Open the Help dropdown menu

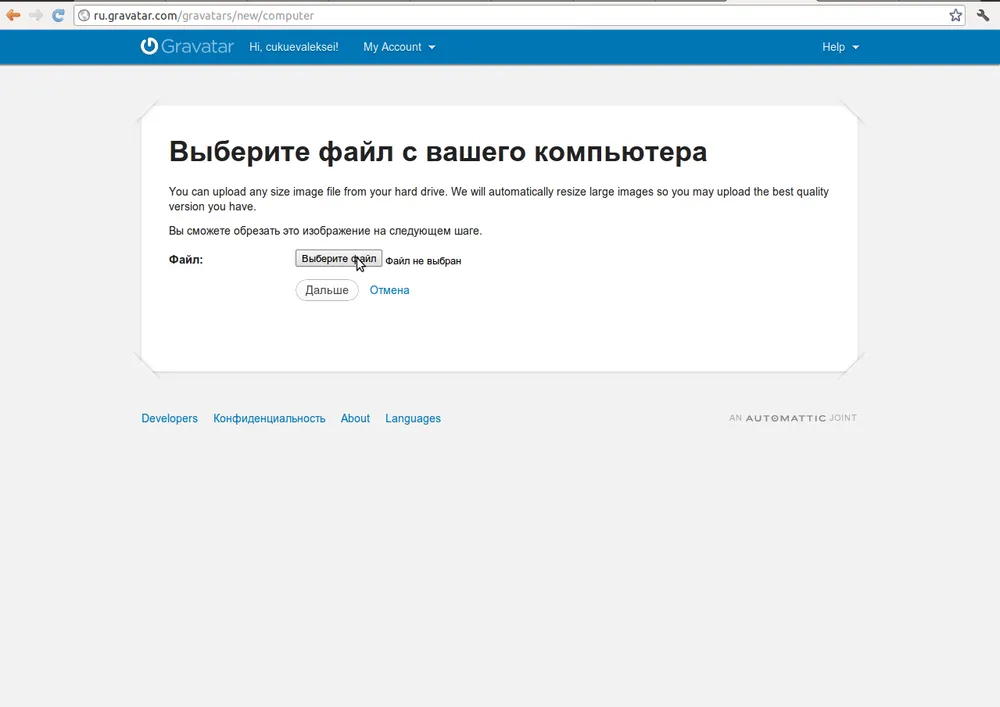tap(840, 47)
